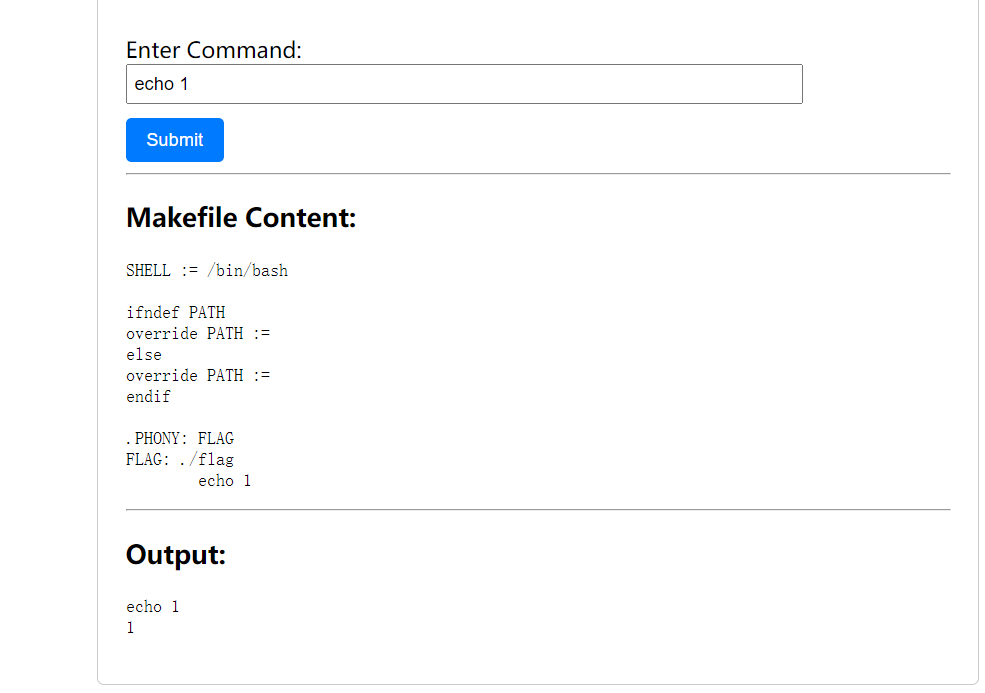Click the indented echo 1 recipe line
This screenshot has width=985, height=693.
(225, 481)
